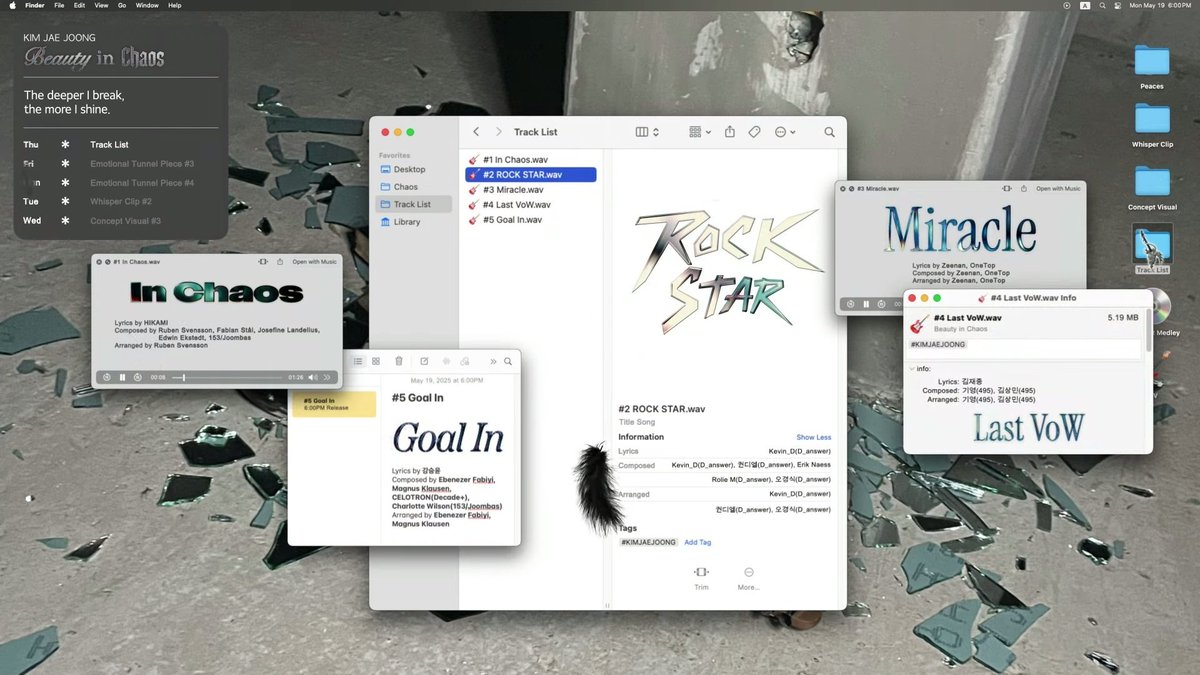
Task: Open Concept Visual folder on desktop
Action: point(1152,187)
